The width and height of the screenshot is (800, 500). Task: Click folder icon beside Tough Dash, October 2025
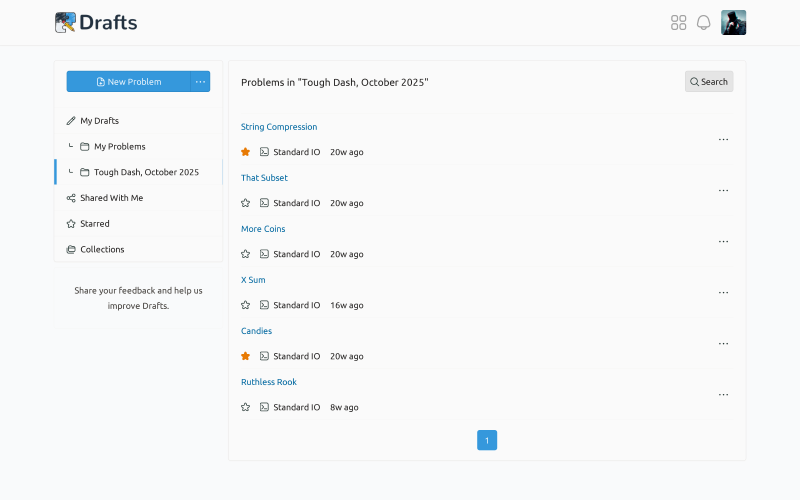click(85, 172)
